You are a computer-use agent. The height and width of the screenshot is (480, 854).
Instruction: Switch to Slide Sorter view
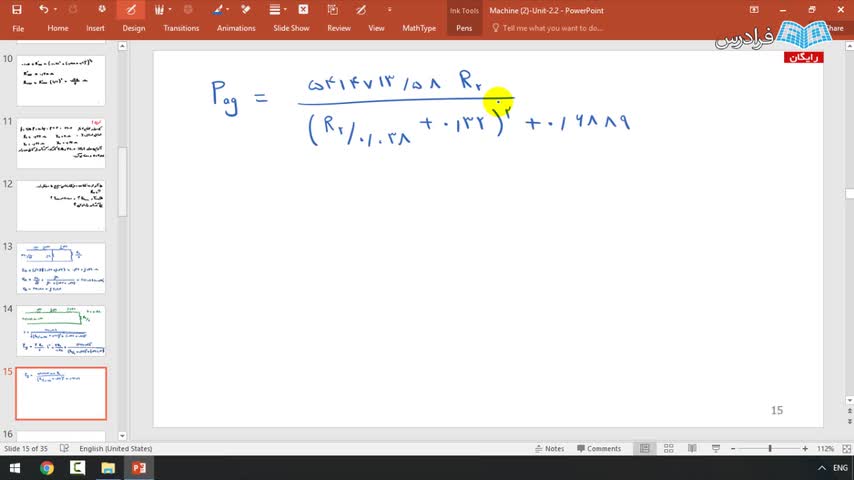pyautogui.click(x=668, y=448)
